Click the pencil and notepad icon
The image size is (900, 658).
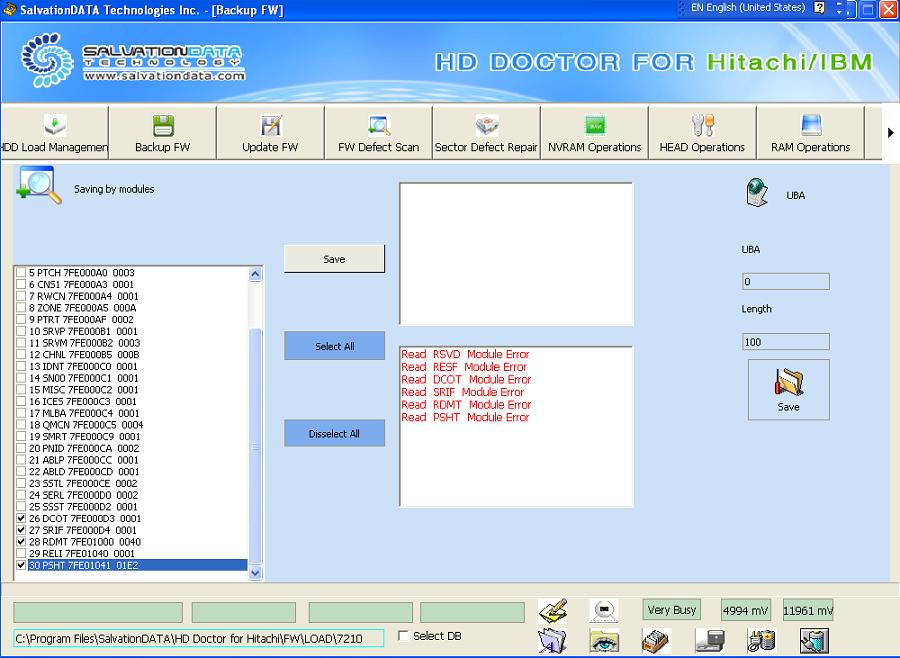[x=553, y=611]
